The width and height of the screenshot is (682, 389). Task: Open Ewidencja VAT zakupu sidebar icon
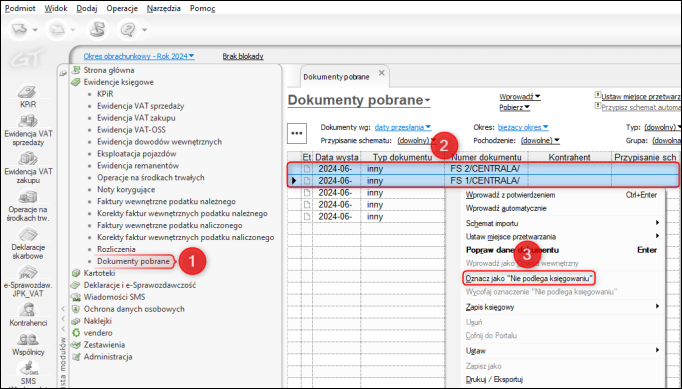28,168
